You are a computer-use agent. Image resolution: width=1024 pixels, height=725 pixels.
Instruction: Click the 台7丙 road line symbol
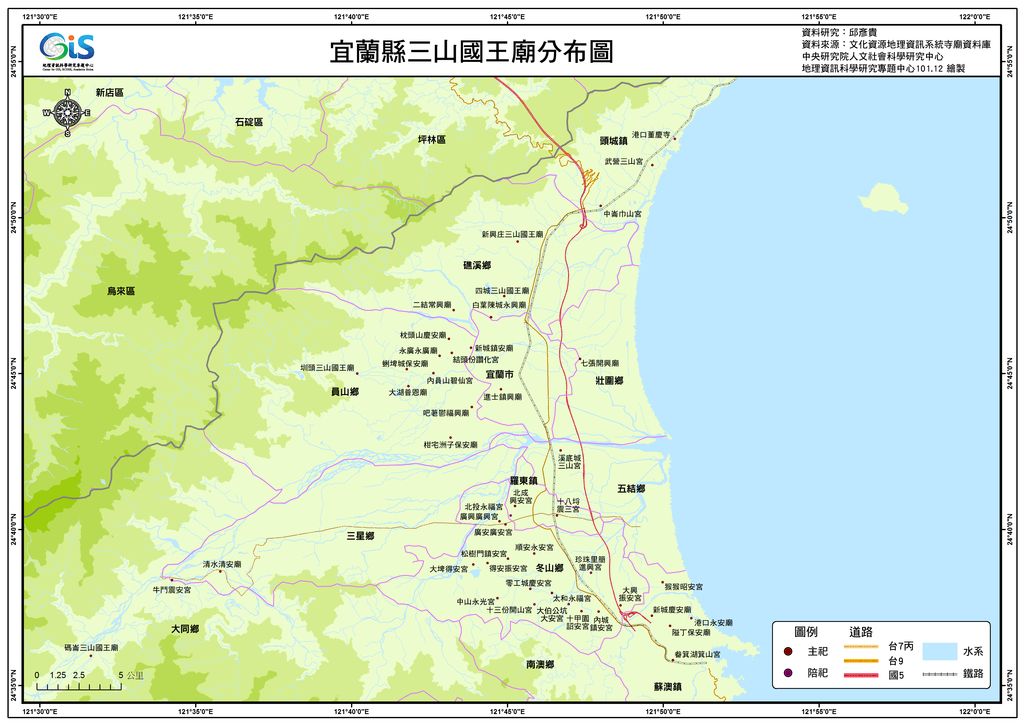860,646
